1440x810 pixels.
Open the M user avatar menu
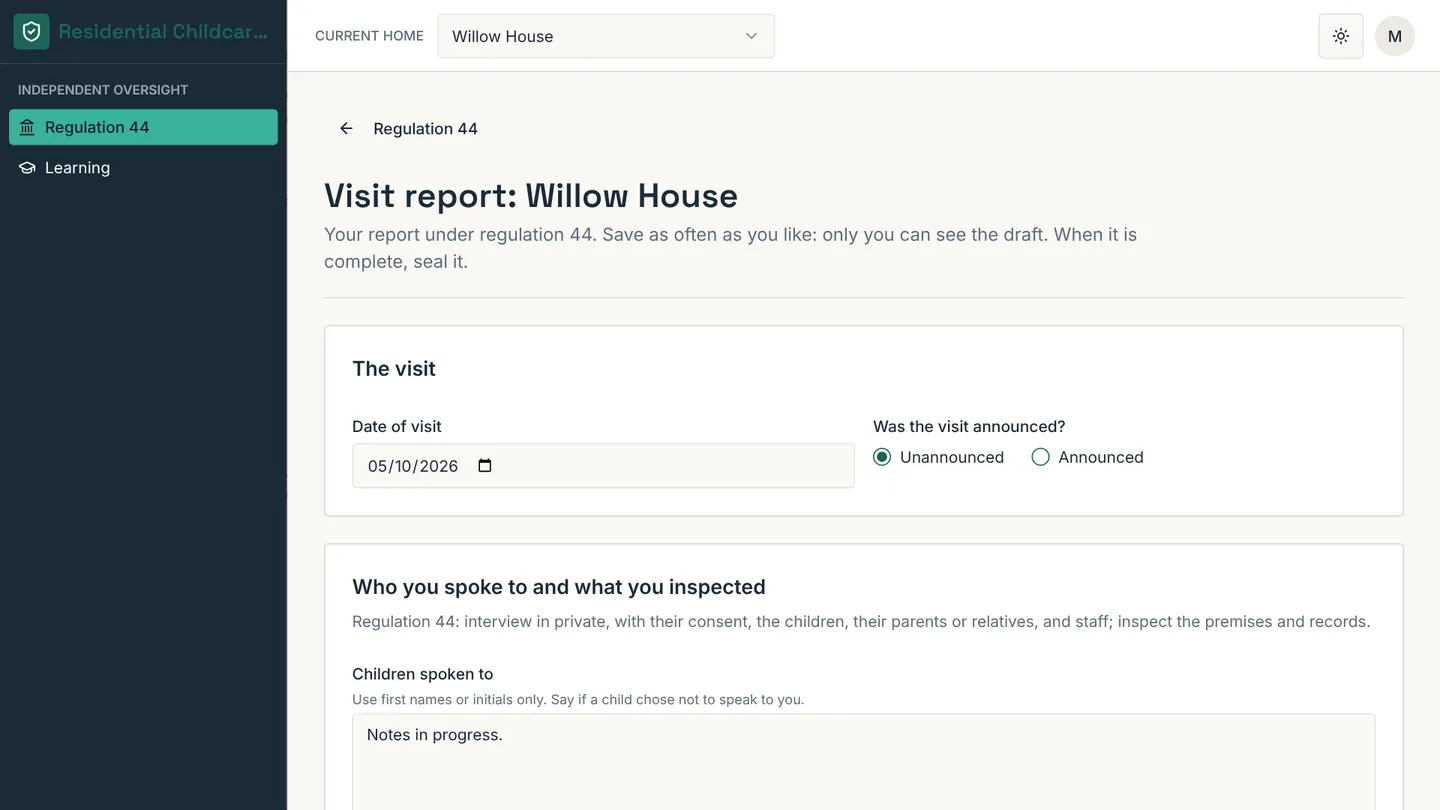[x=1395, y=36]
